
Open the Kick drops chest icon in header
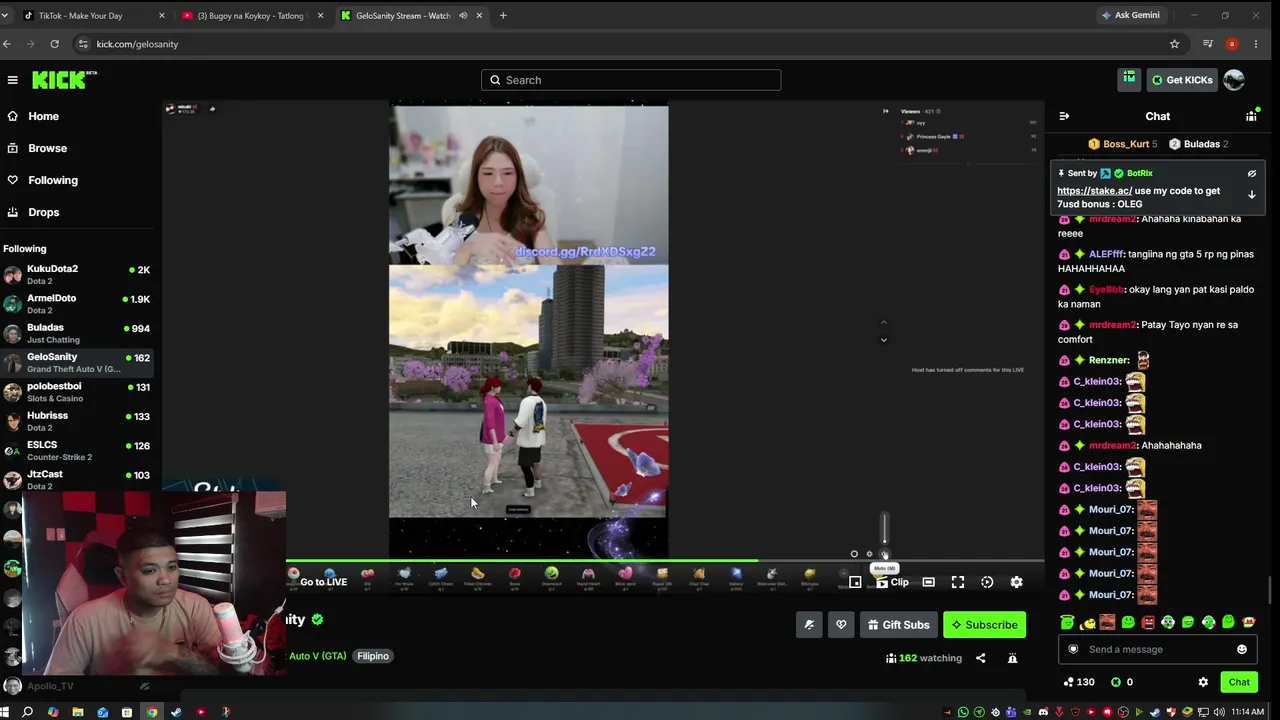click(1129, 79)
